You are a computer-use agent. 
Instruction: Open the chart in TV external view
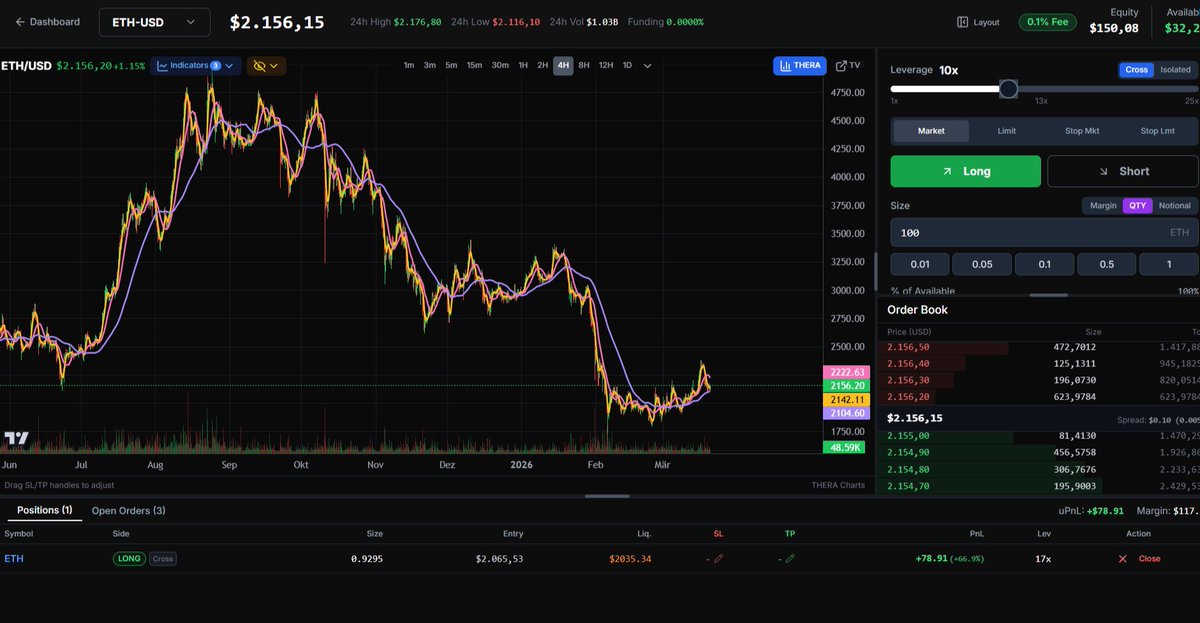pyautogui.click(x=848, y=66)
